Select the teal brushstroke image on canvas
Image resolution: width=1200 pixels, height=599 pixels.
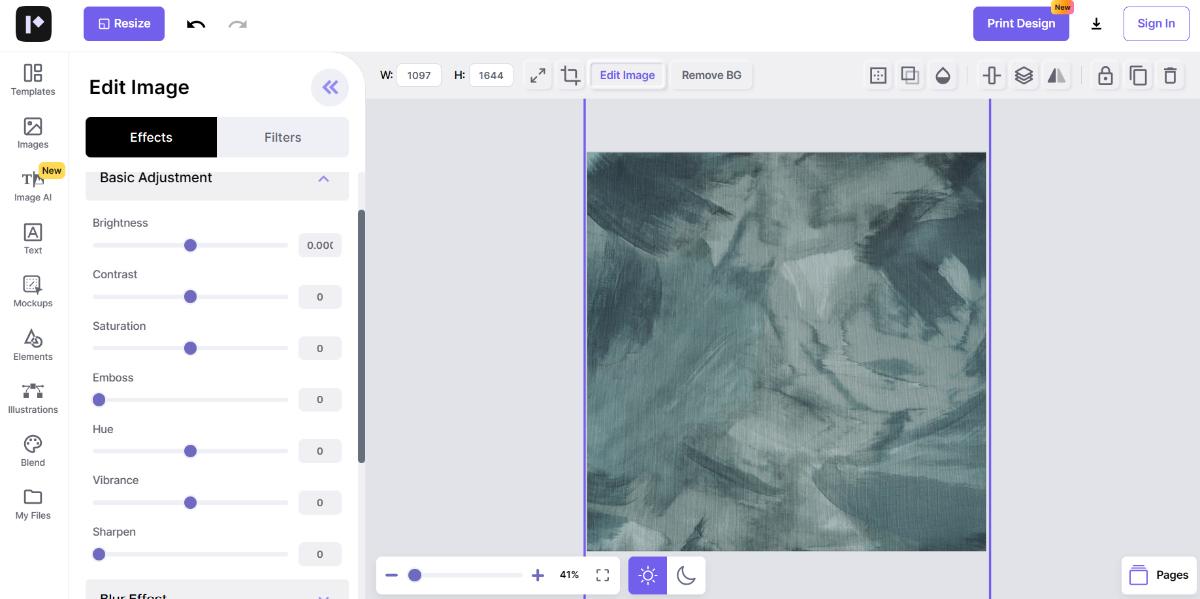[786, 351]
